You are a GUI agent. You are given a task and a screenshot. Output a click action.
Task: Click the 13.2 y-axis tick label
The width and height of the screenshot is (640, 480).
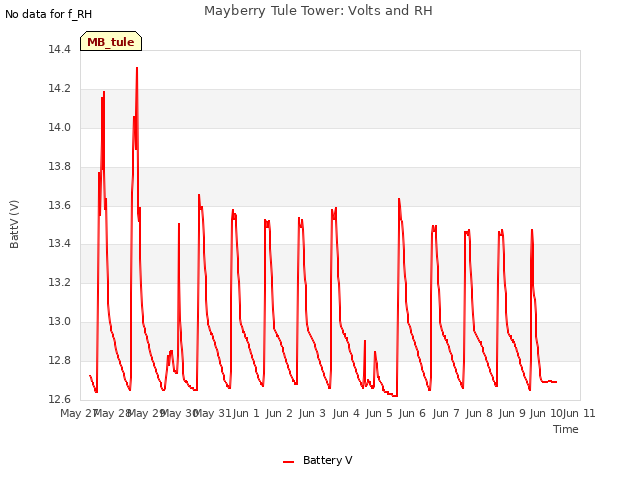click(x=59, y=282)
